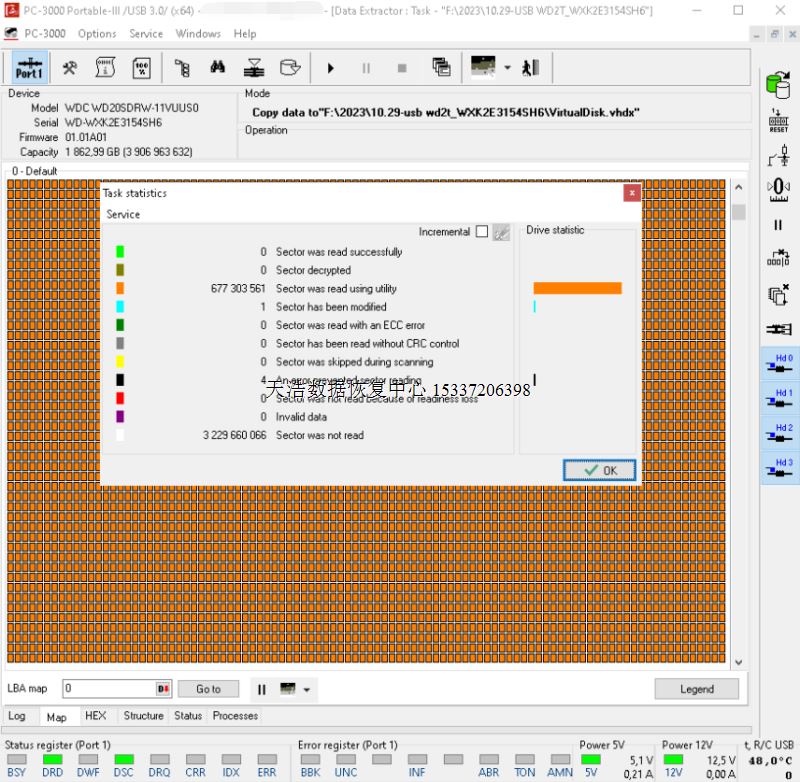Open the Legend button

coord(696,689)
